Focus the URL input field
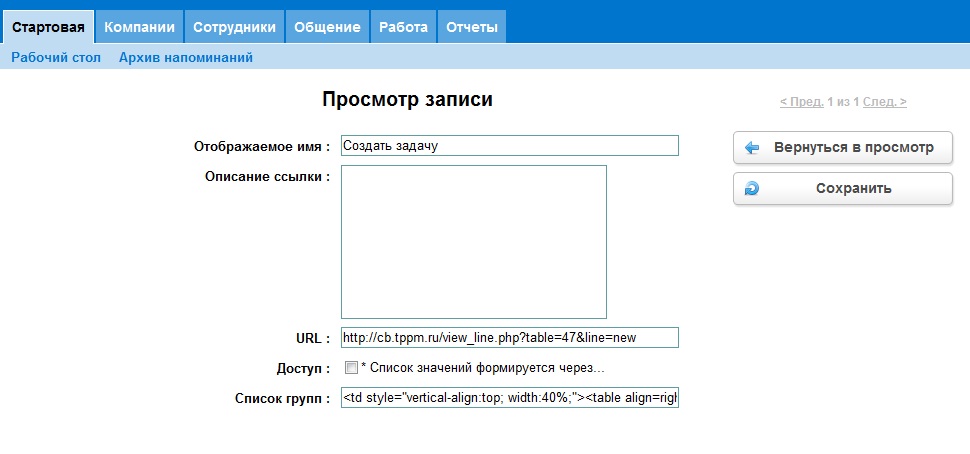This screenshot has width=970, height=454. 510,338
